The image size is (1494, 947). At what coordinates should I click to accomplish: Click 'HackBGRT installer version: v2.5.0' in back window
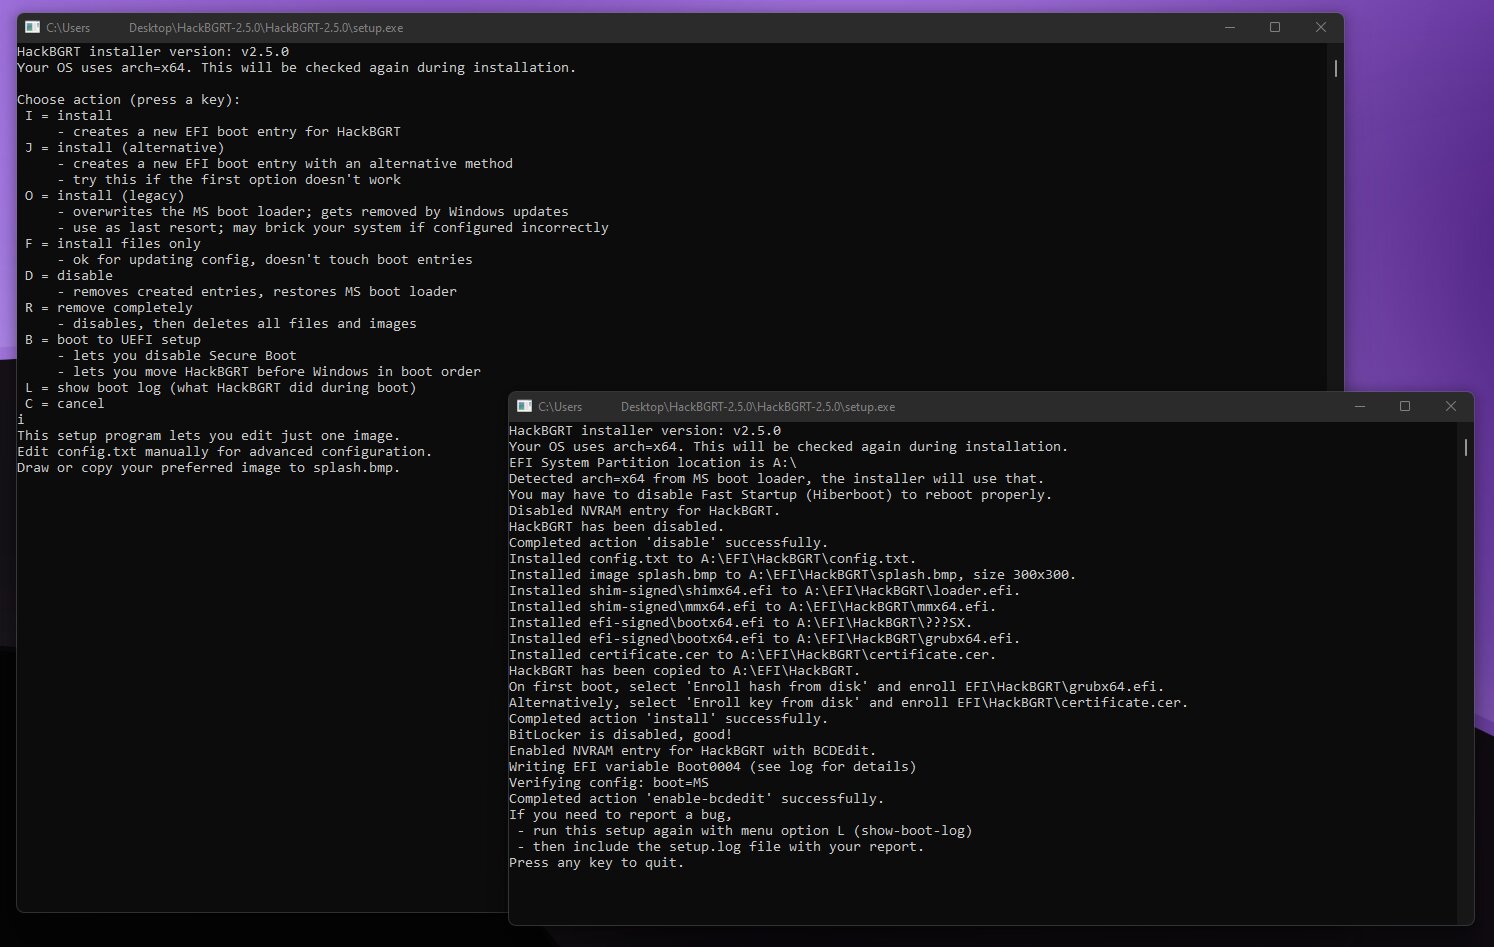pyautogui.click(x=153, y=52)
